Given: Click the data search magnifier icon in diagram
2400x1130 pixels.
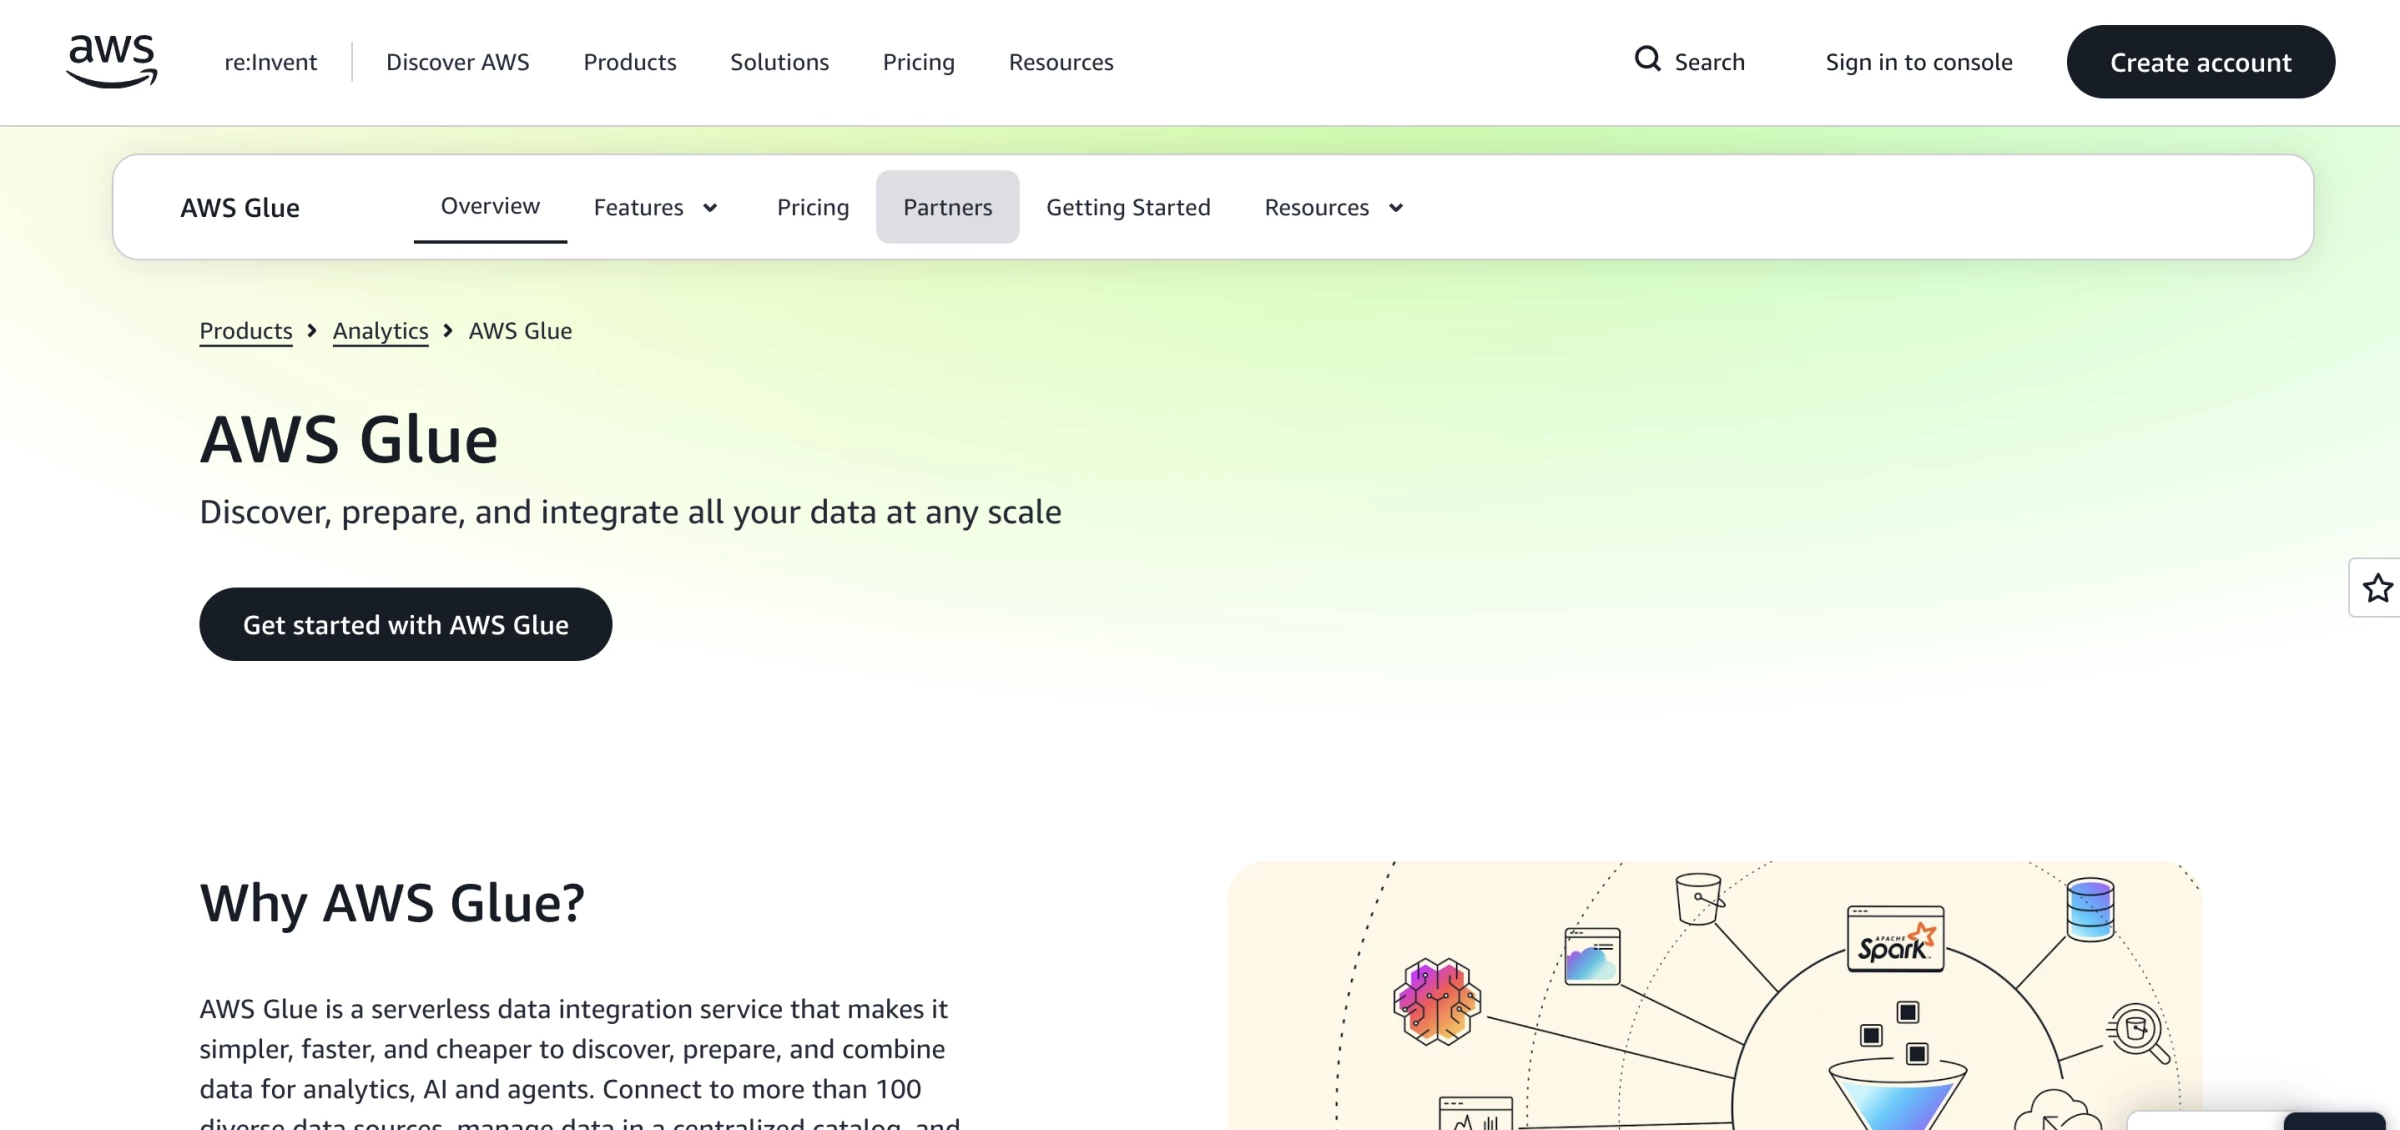Looking at the screenshot, I should pos(2139,1033).
